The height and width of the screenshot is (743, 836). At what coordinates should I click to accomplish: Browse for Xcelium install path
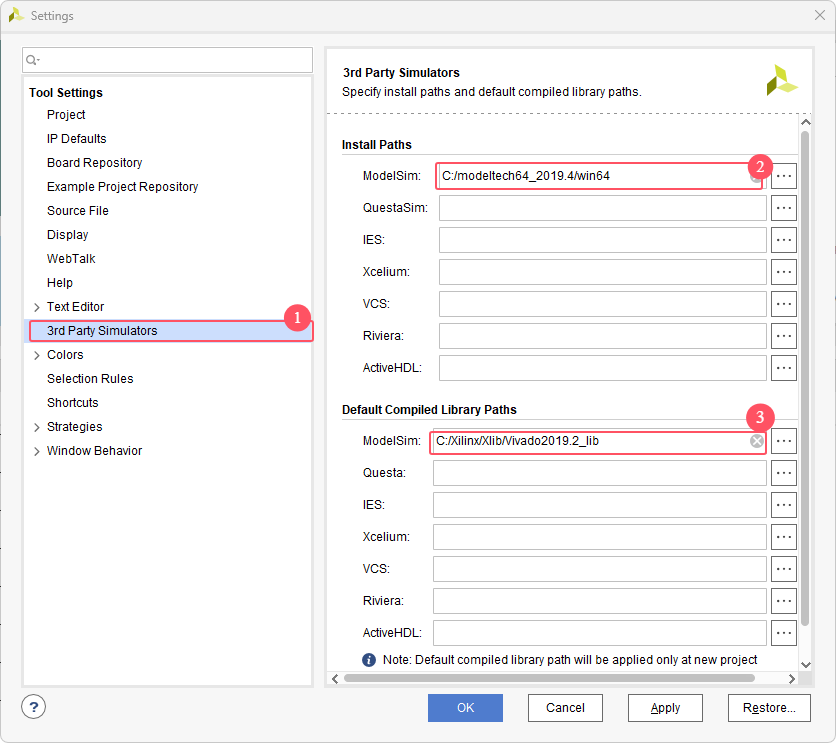click(x=783, y=272)
